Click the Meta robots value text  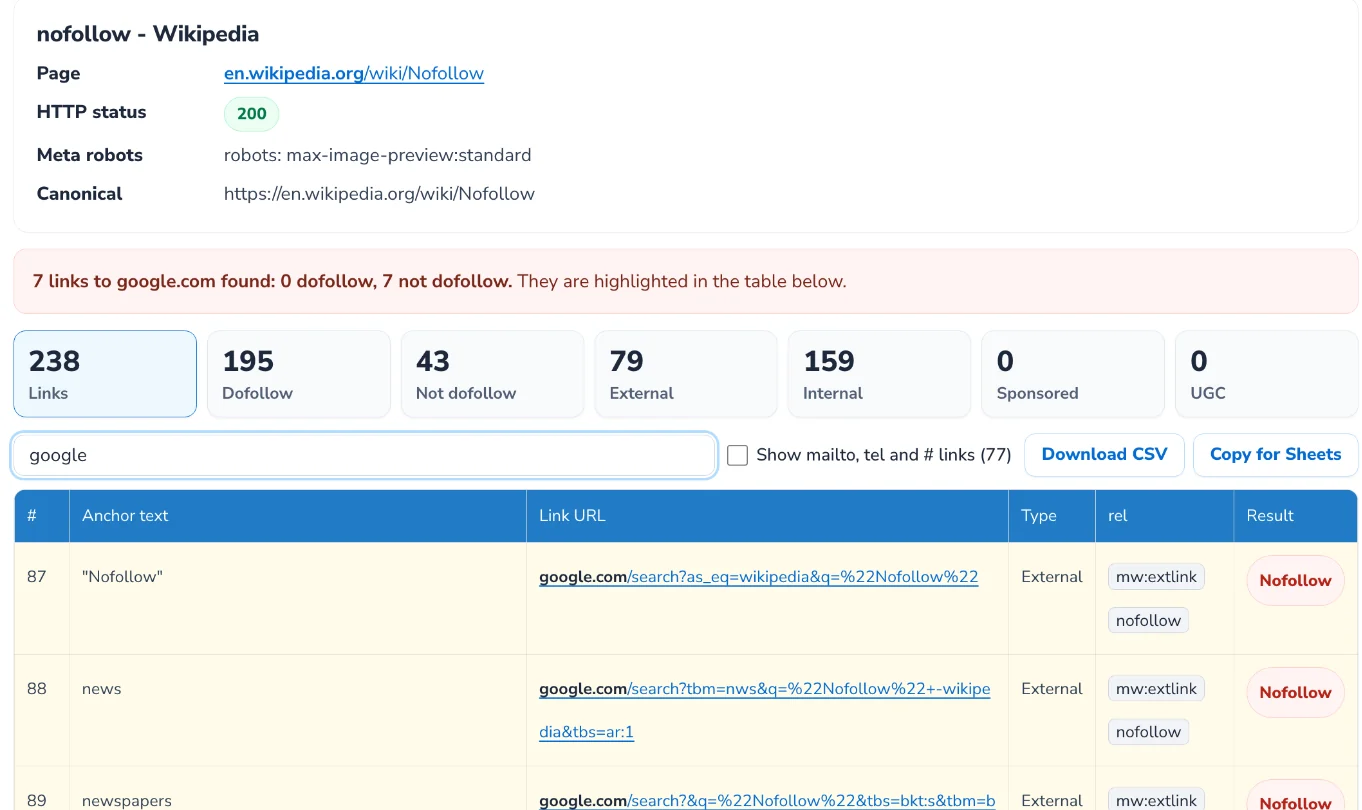pyautogui.click(x=378, y=155)
